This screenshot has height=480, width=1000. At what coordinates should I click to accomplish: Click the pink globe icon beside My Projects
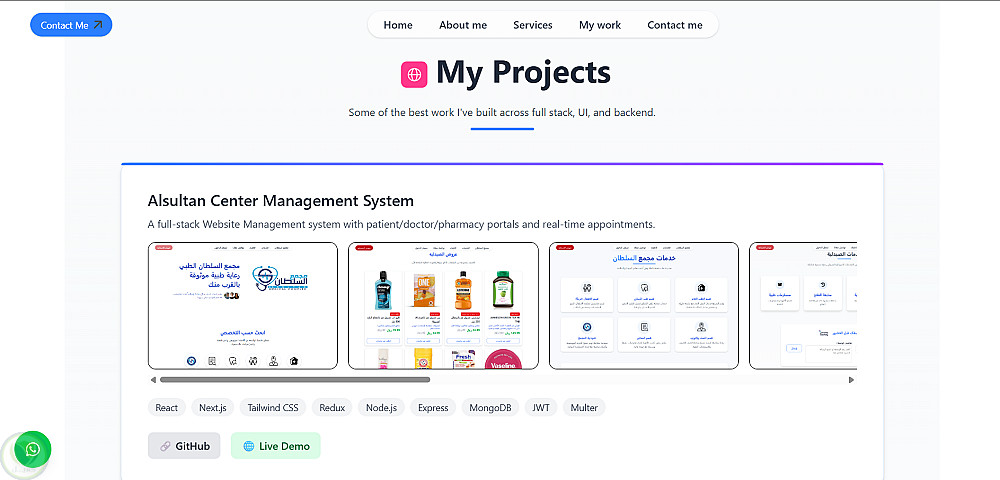click(414, 74)
